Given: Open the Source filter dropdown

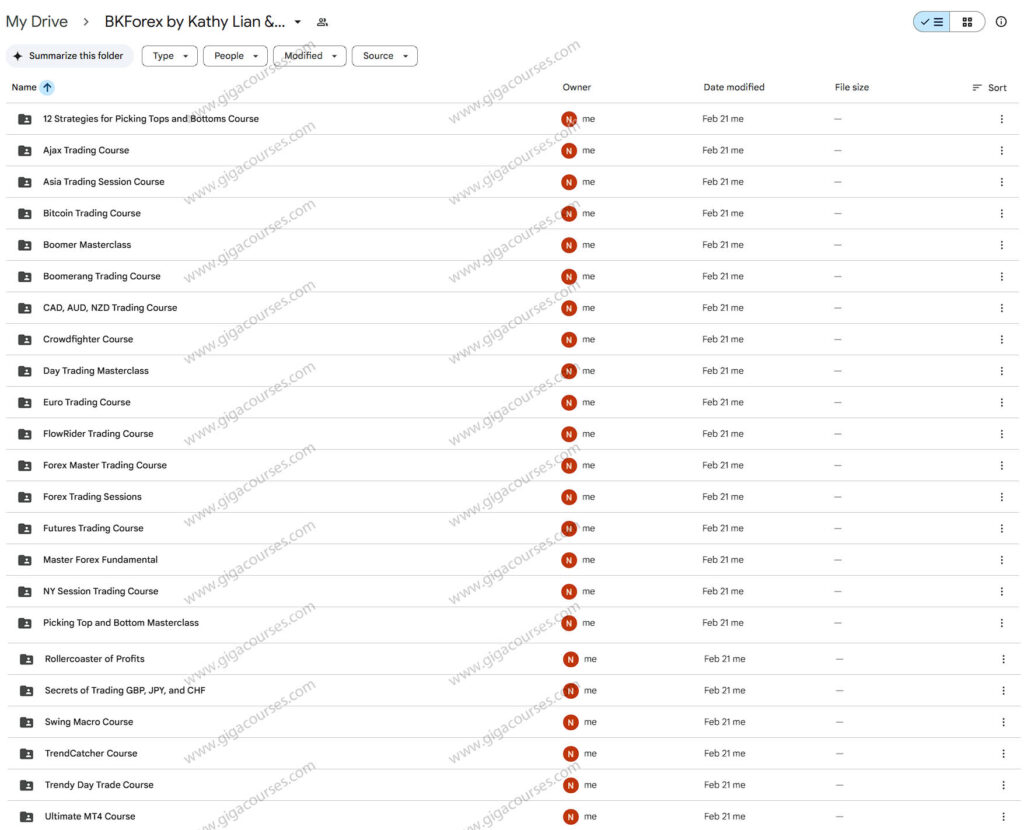Looking at the screenshot, I should click(384, 56).
